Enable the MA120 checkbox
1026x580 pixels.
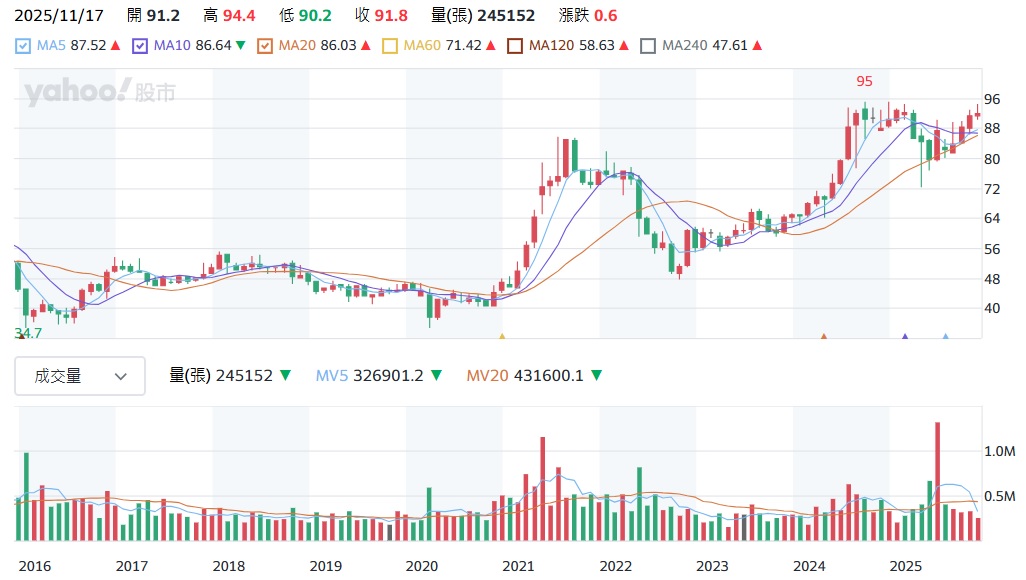click(515, 45)
